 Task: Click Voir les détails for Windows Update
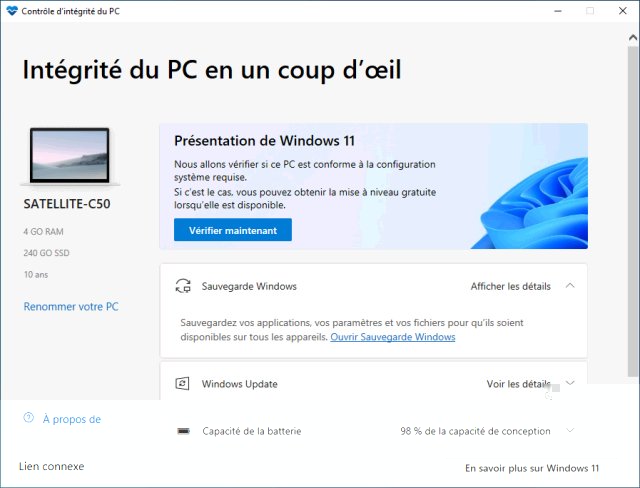pos(518,384)
